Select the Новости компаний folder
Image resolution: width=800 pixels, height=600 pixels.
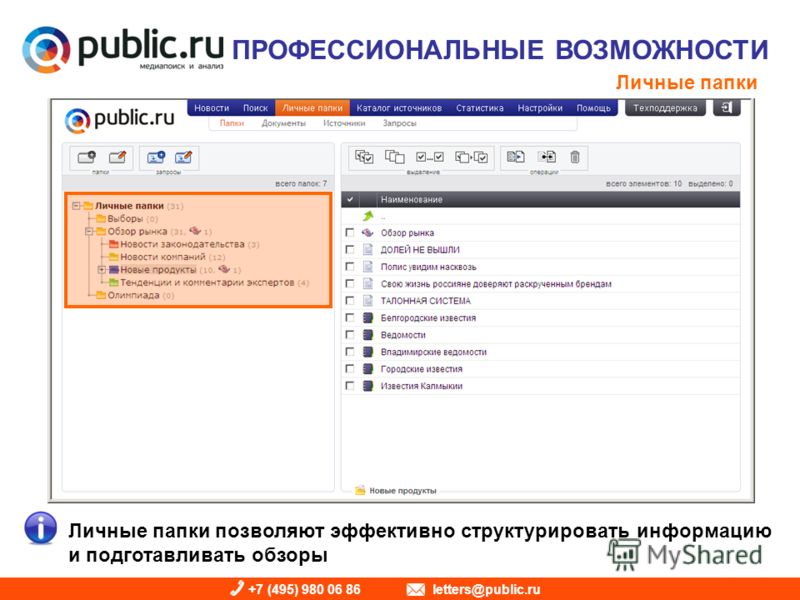[163, 257]
